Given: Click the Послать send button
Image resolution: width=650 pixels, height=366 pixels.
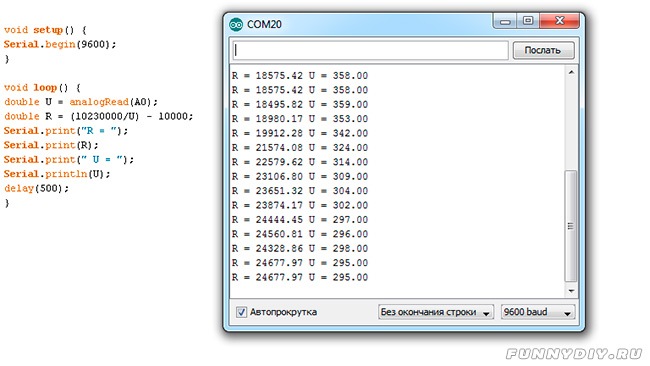Looking at the screenshot, I should pyautogui.click(x=543, y=50).
